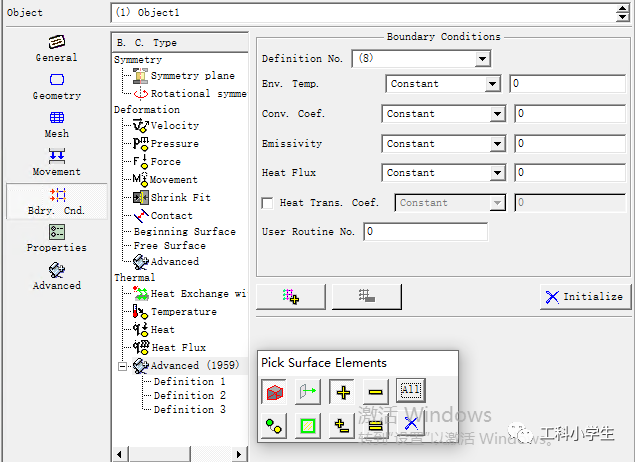This screenshot has height=462, width=635.
Task: Click the B.C. tree scroll left arrow
Action: point(120,454)
